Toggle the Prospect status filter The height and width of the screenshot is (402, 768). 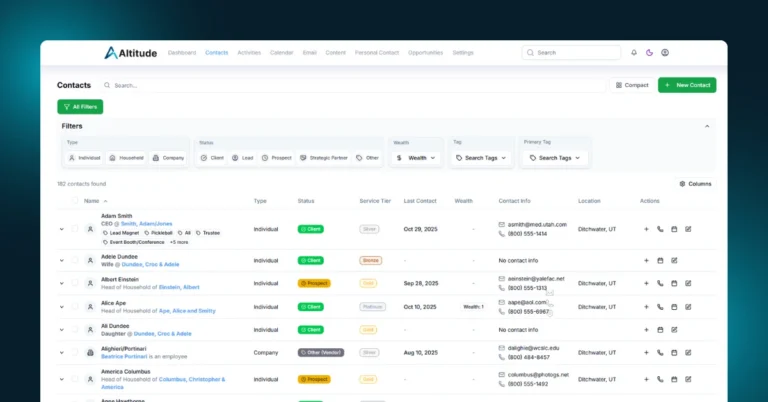(x=279, y=157)
